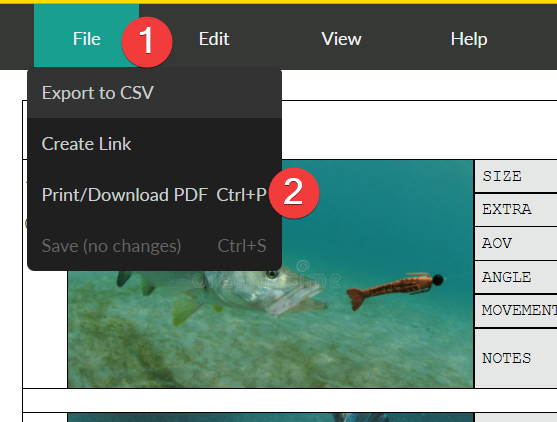
Task: Choose Print/Download PDF option
Action: [x=155, y=195]
